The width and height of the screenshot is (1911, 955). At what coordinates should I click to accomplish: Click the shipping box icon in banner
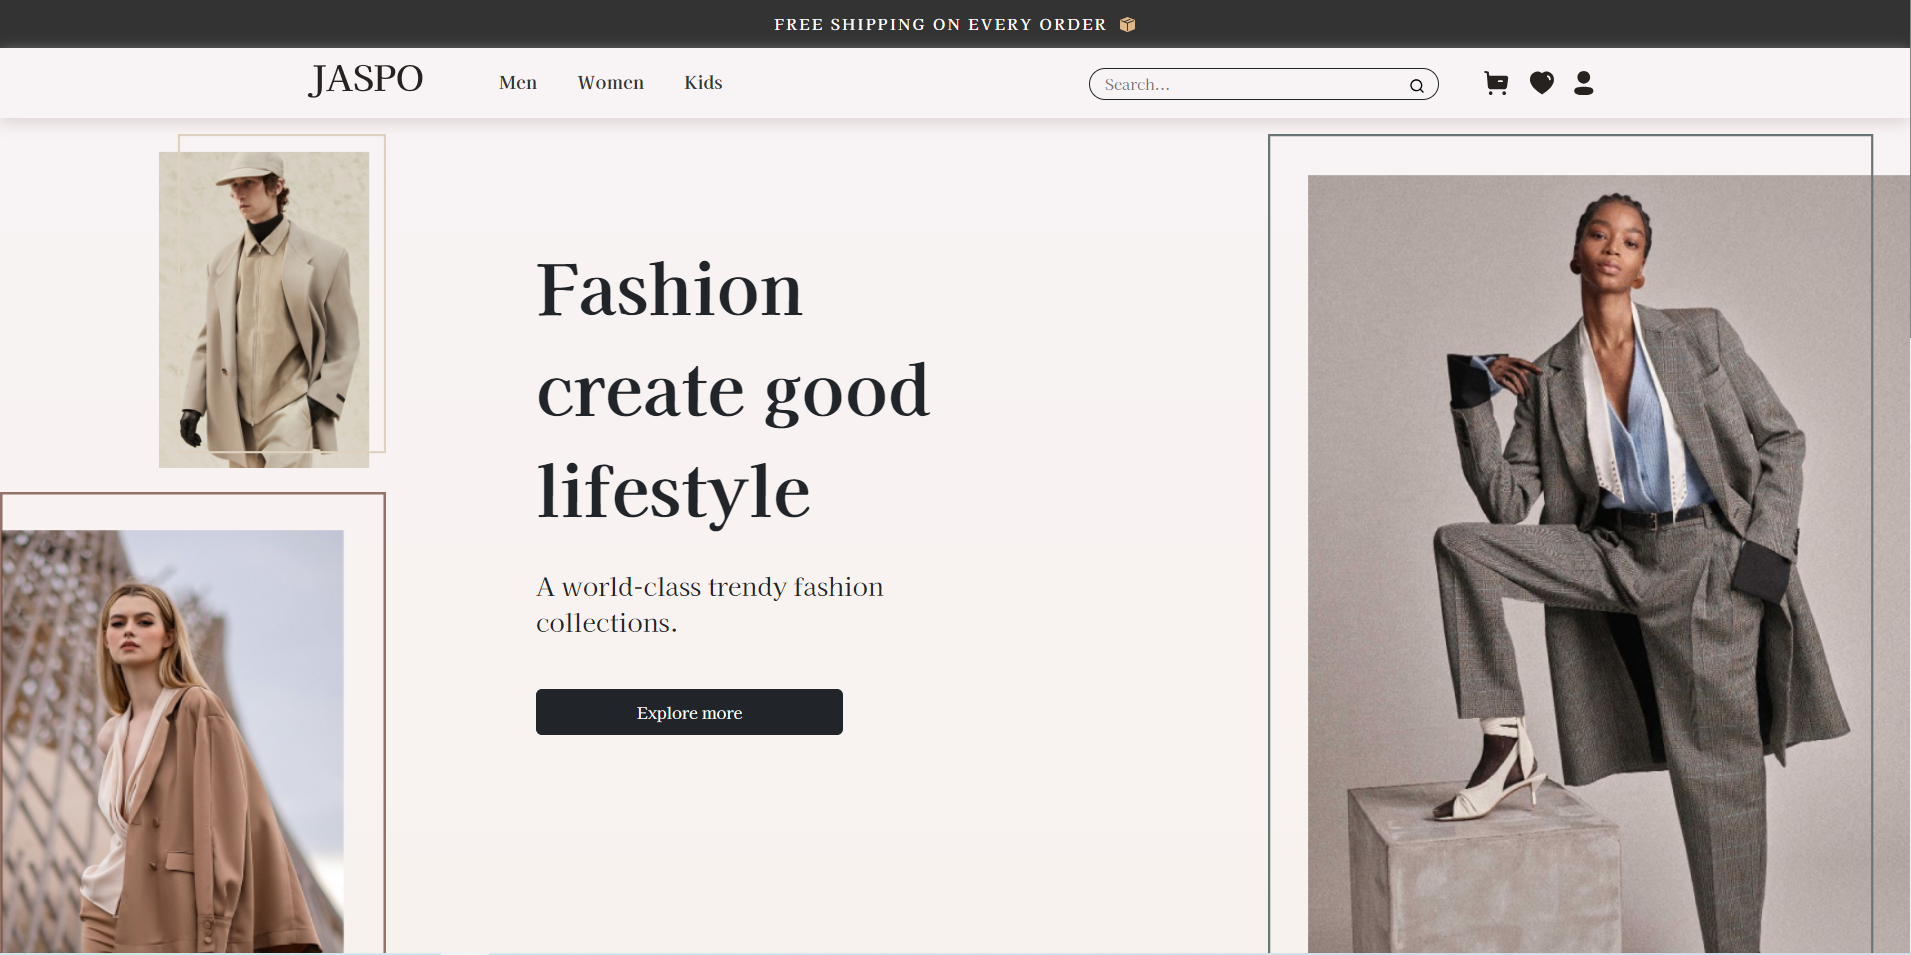1127,24
